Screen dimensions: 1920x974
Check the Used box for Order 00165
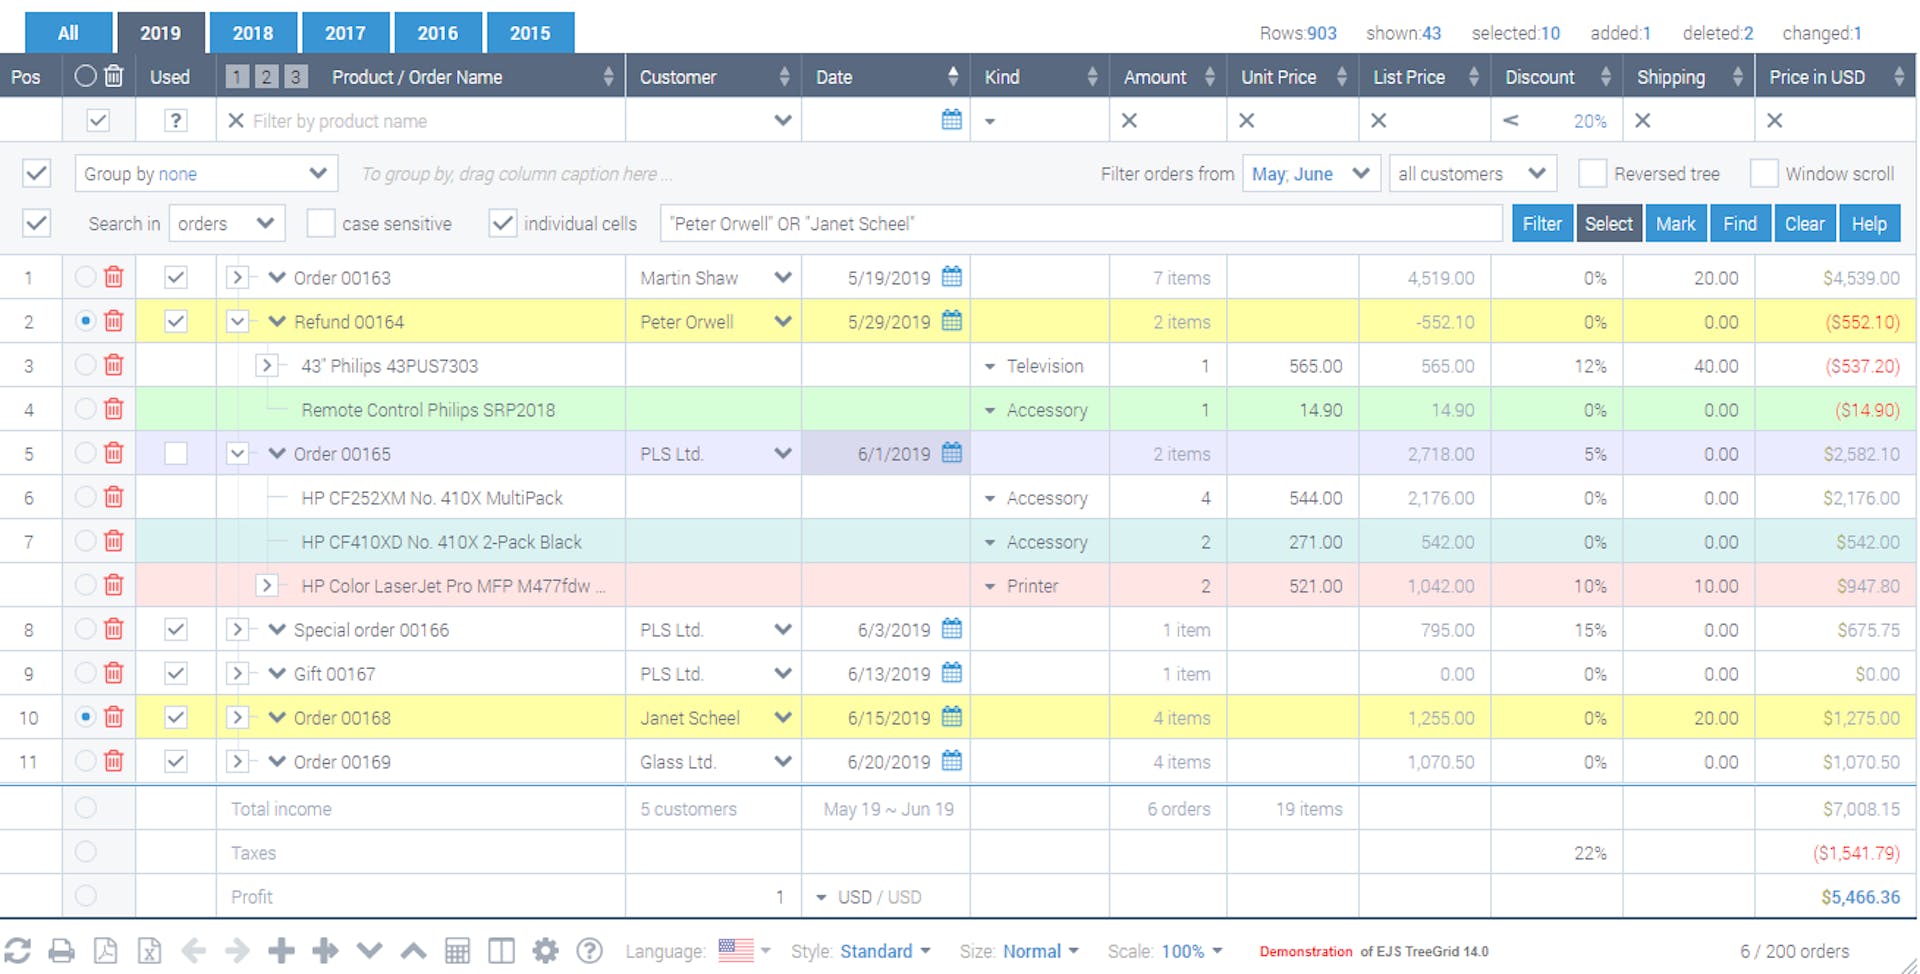click(176, 453)
